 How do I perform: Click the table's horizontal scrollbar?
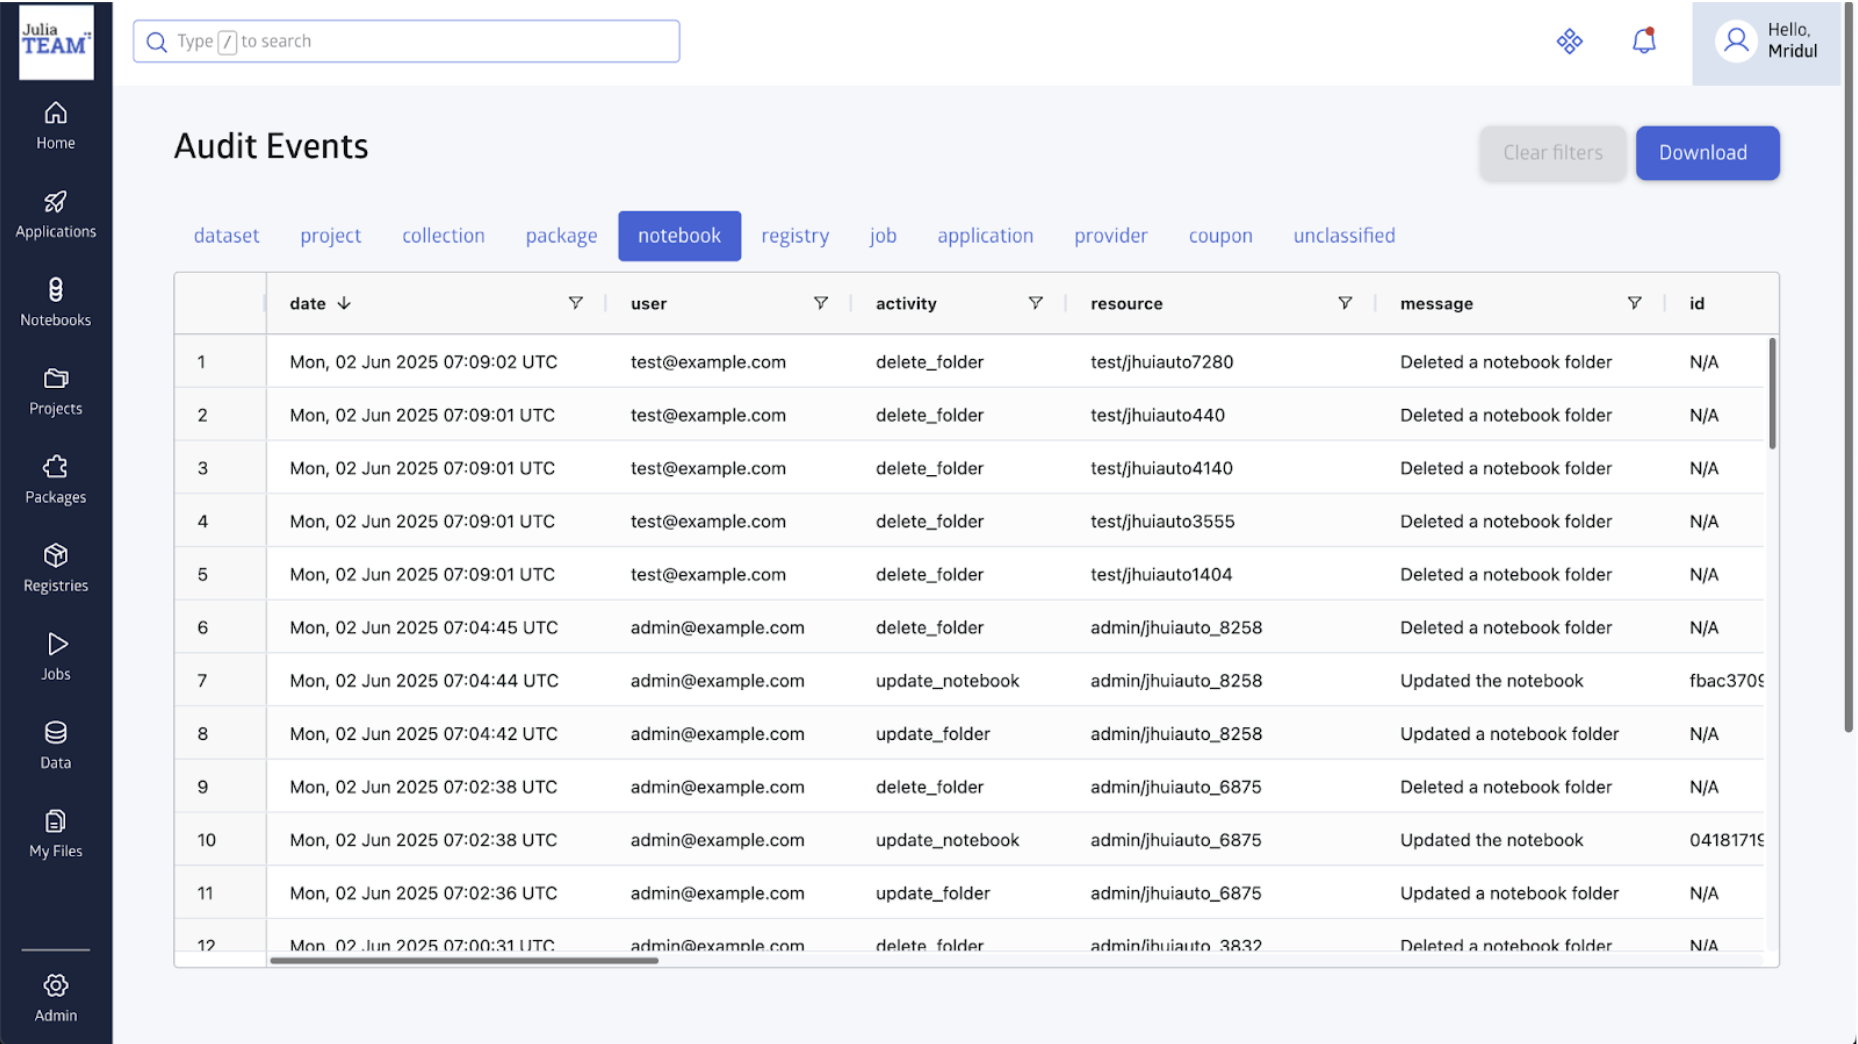click(x=464, y=960)
